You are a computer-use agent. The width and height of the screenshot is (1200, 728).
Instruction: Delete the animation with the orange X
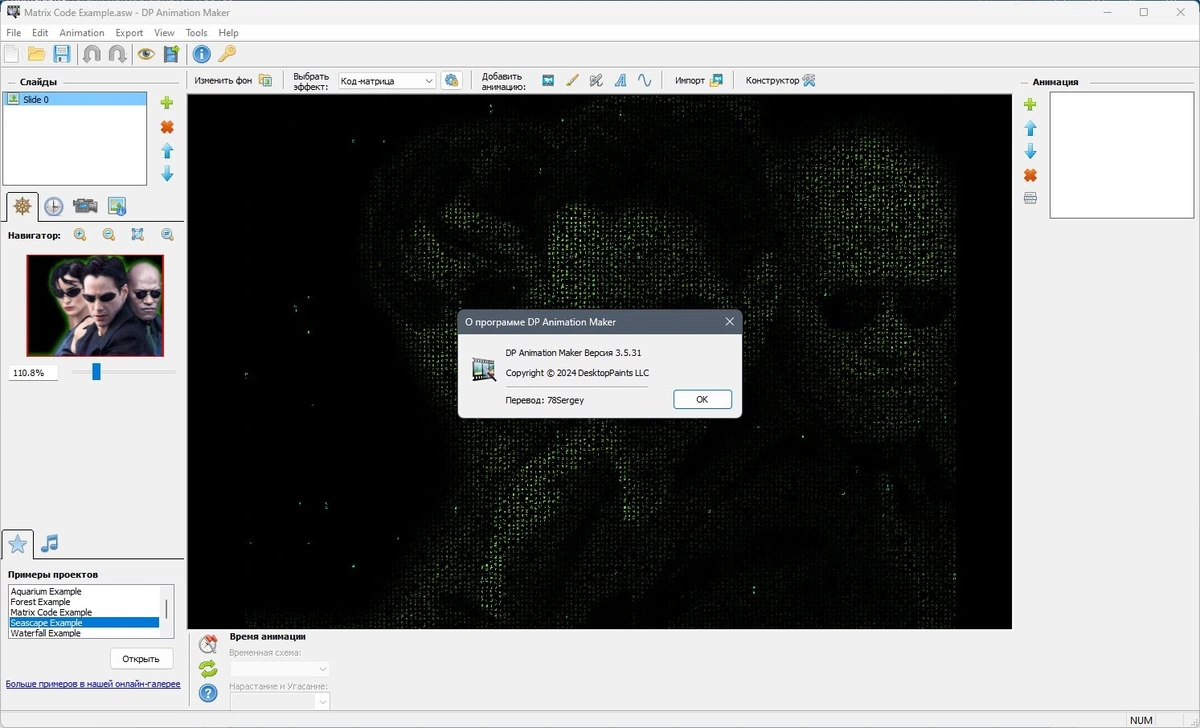coord(1030,175)
